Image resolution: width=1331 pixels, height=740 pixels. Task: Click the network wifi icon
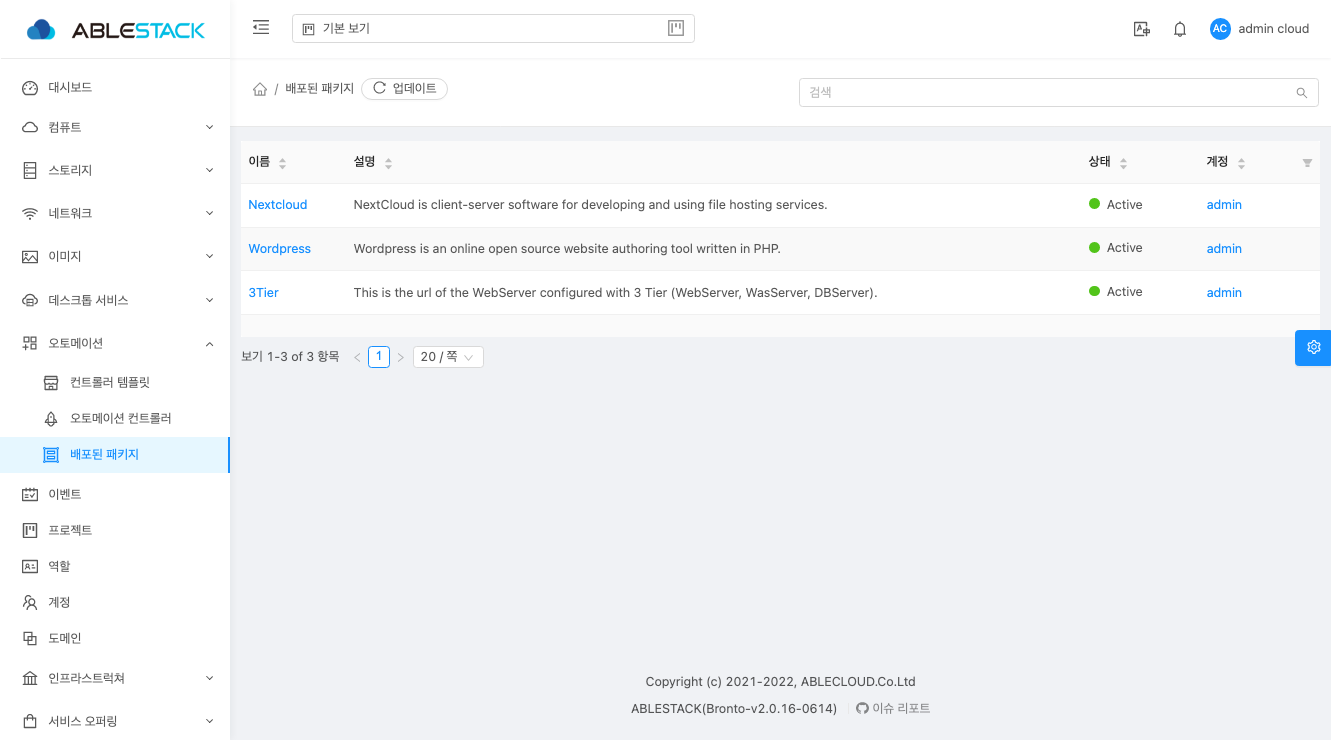pyautogui.click(x=30, y=214)
